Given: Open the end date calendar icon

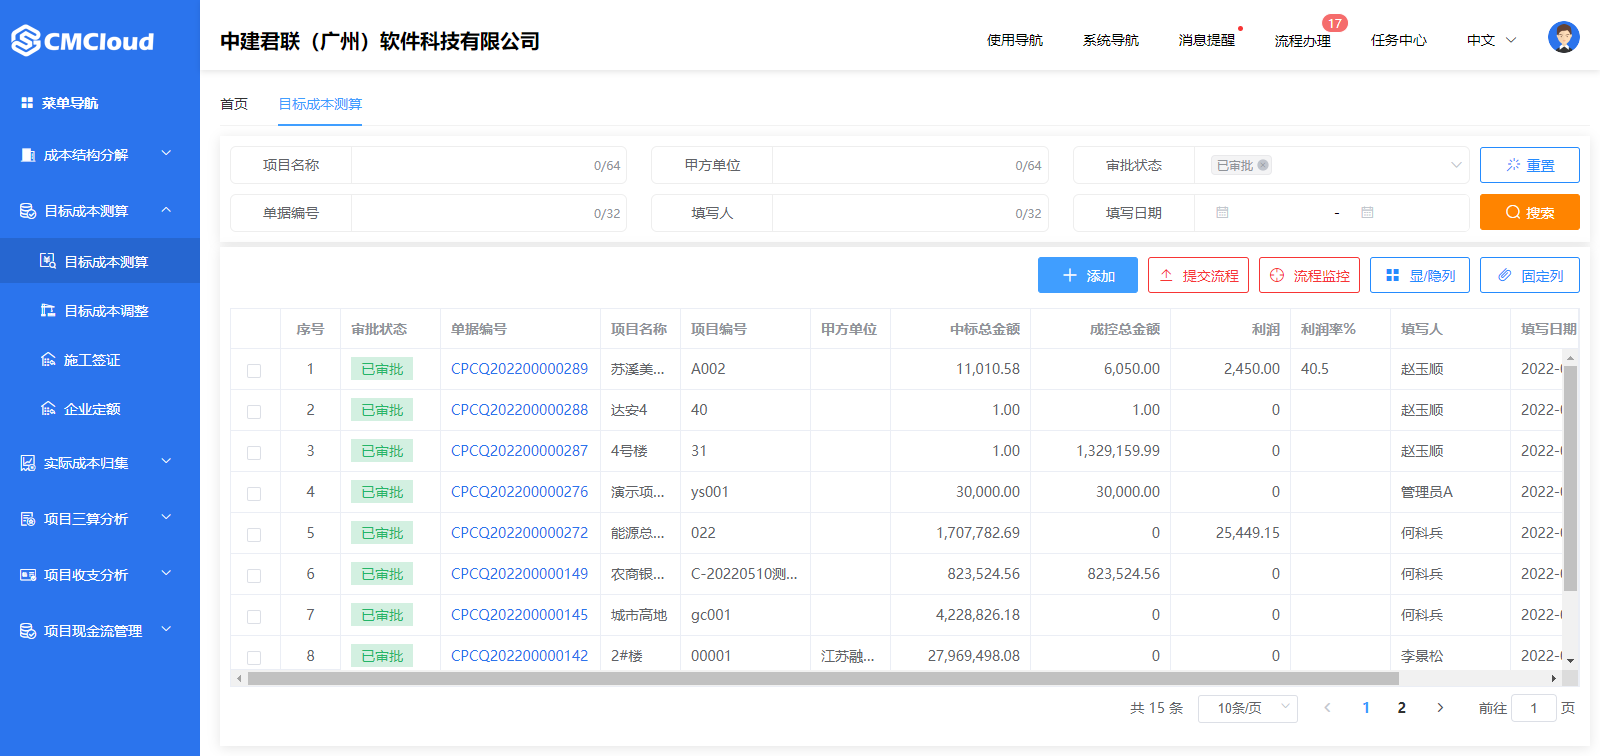Looking at the screenshot, I should click(x=1367, y=213).
